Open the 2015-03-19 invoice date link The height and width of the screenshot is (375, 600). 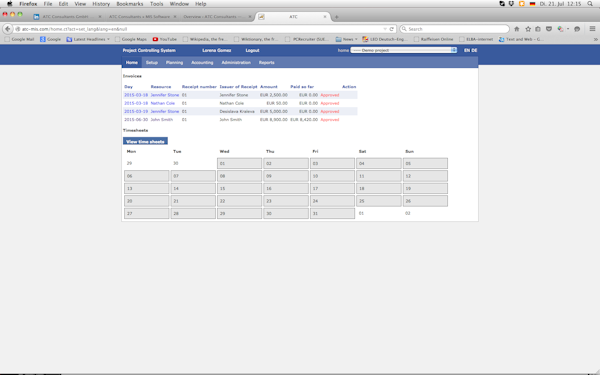tap(136, 111)
